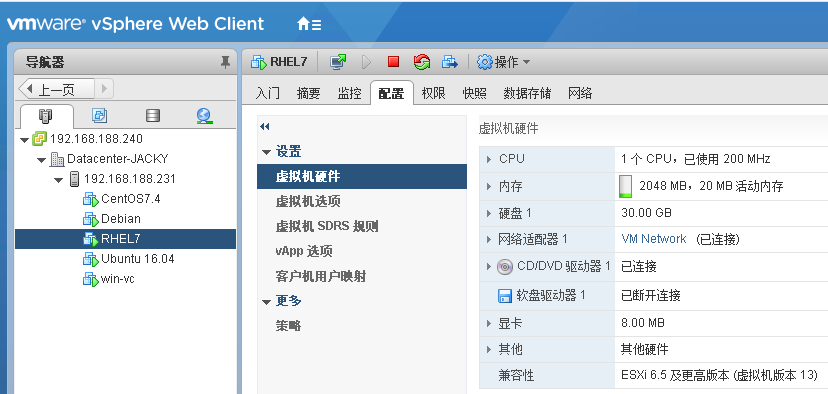Click the win-vc VM icon
The image size is (828, 394).
coord(91,279)
